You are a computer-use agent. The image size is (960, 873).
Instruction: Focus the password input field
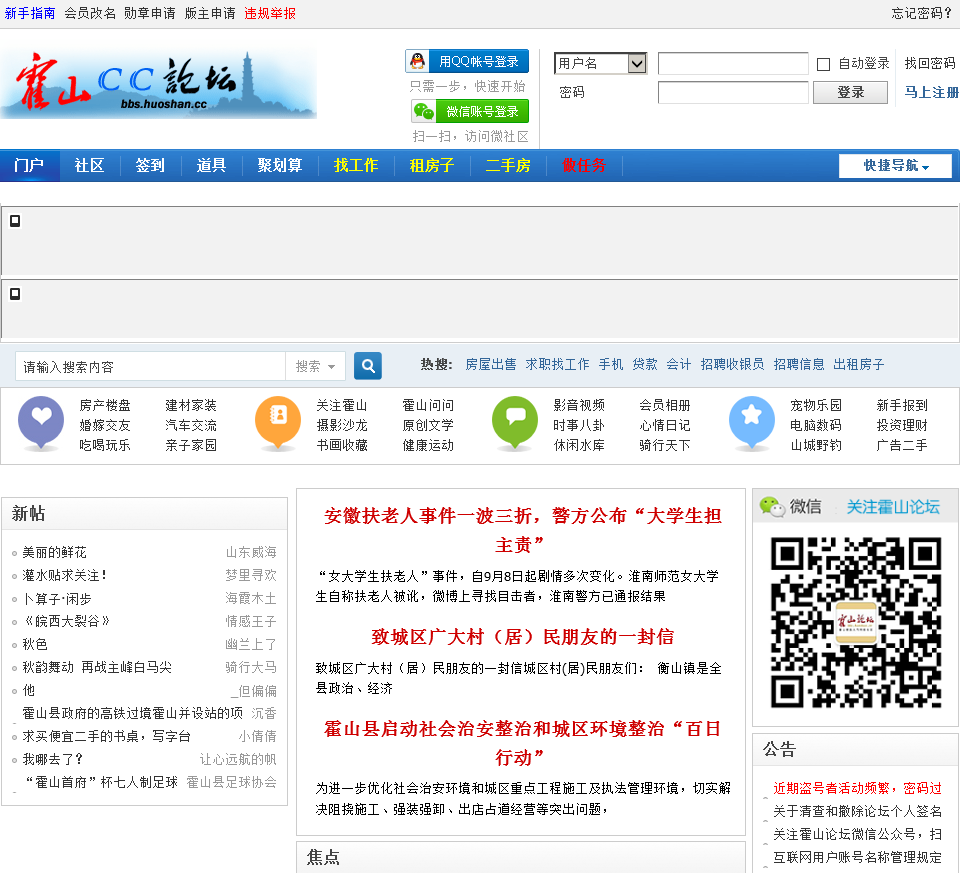click(733, 92)
